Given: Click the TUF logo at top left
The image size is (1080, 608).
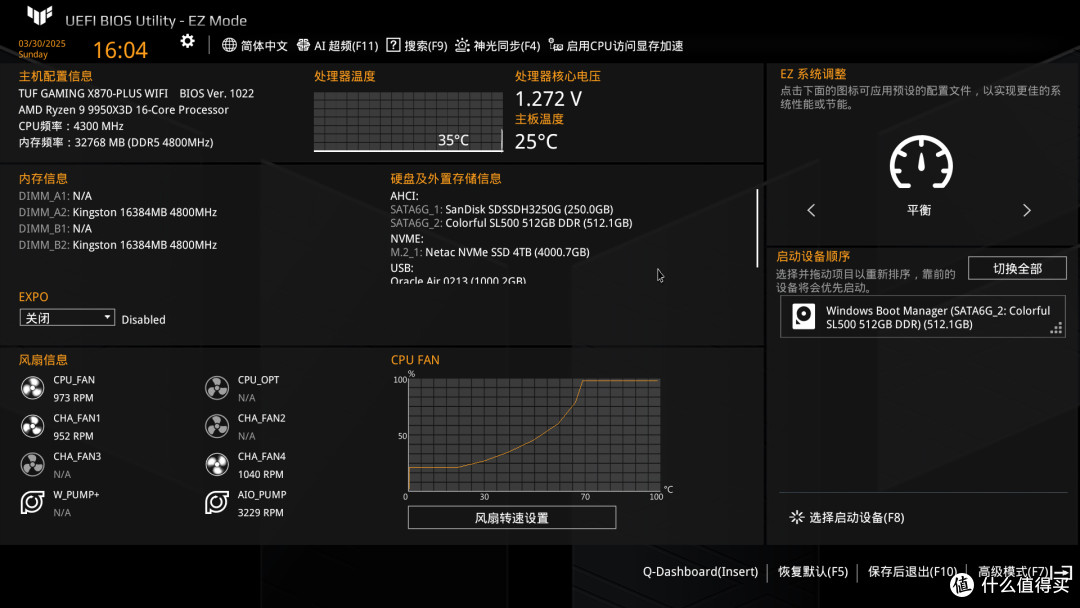Looking at the screenshot, I should click(39, 16).
